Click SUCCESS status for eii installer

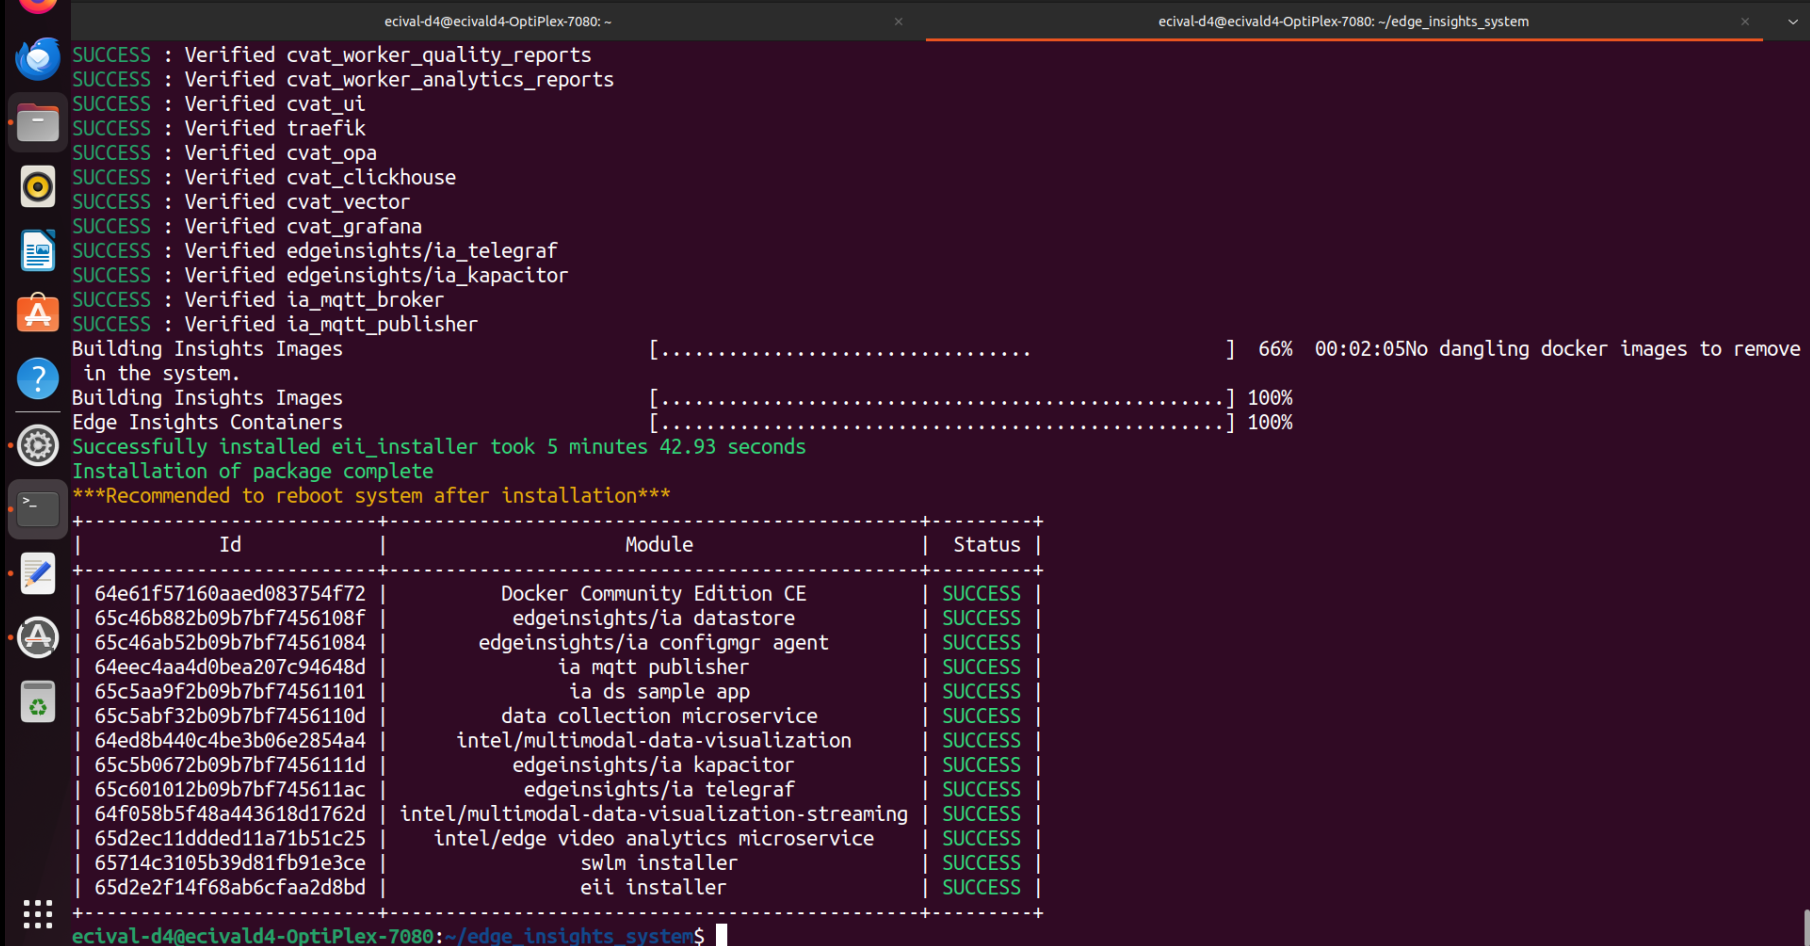point(981,888)
